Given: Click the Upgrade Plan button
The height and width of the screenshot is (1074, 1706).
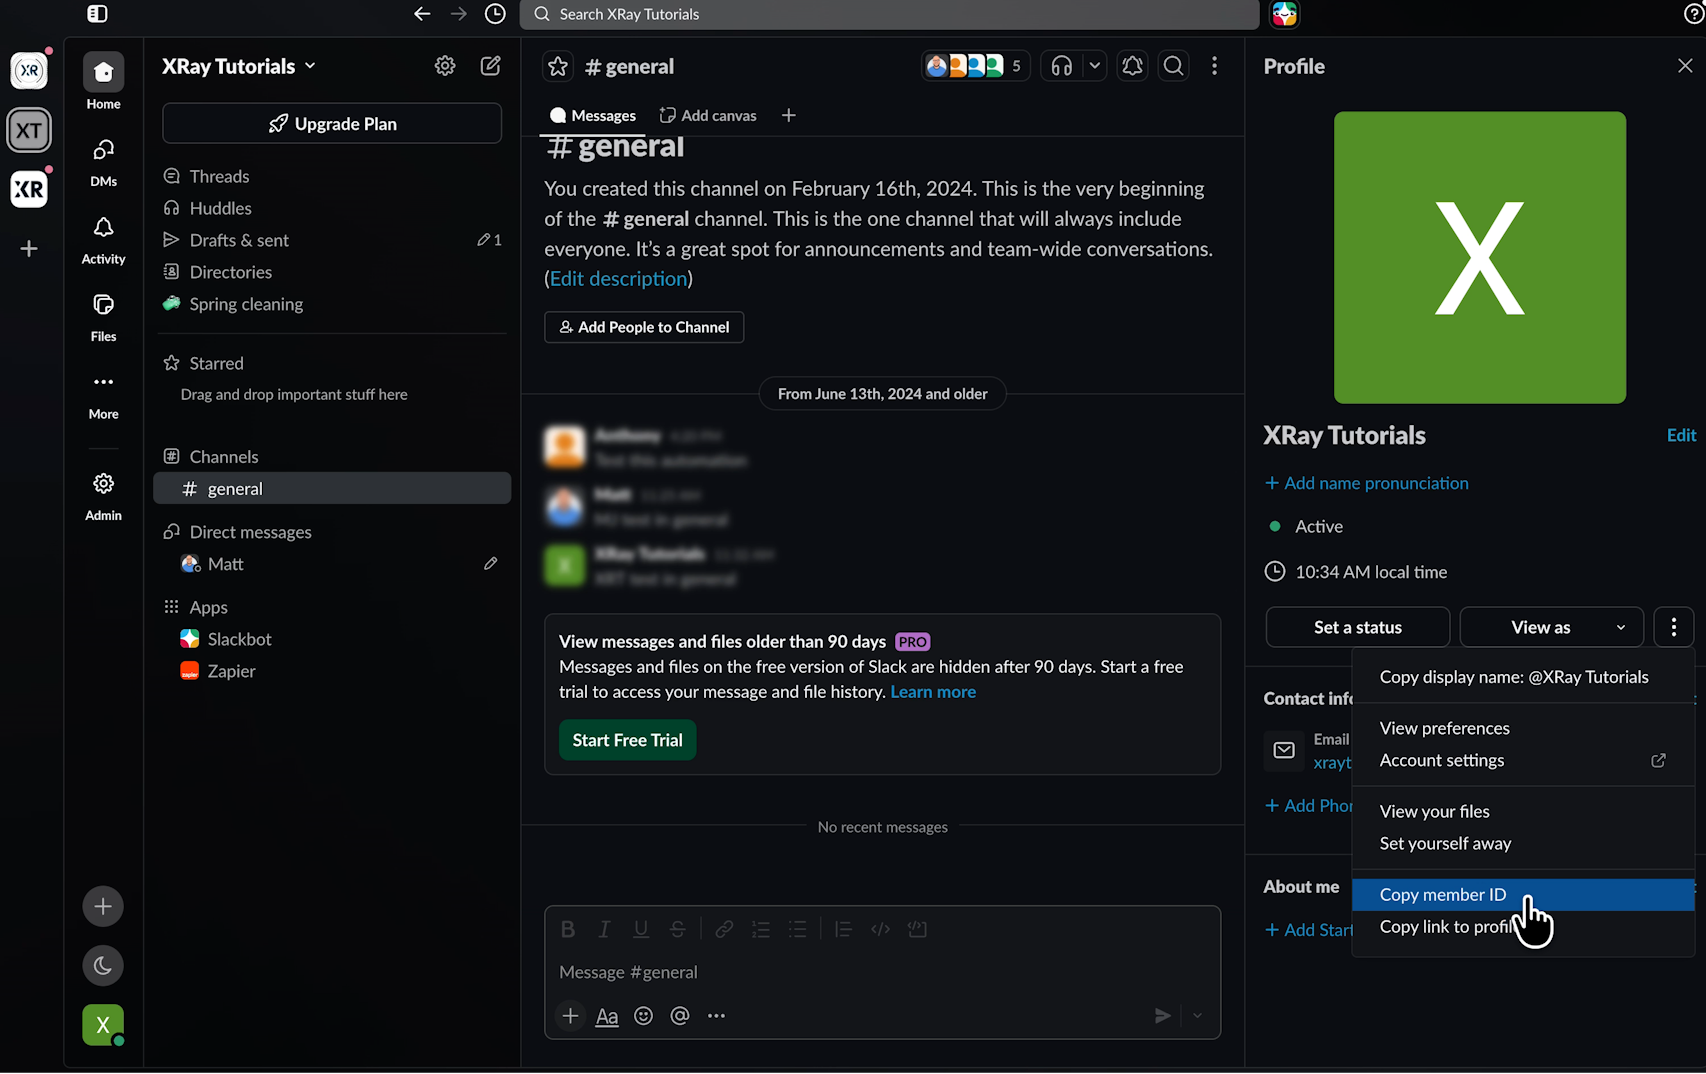Looking at the screenshot, I should click(332, 124).
